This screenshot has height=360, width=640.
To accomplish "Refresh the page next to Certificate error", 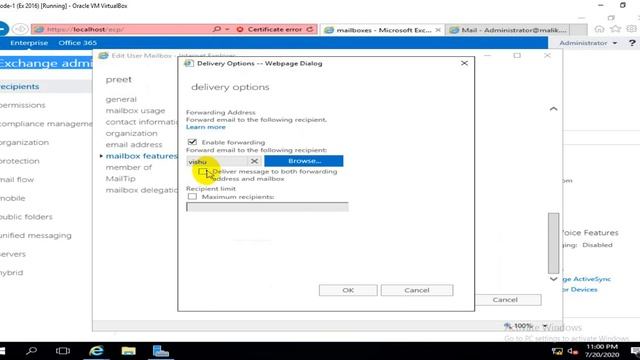I will [310, 29].
